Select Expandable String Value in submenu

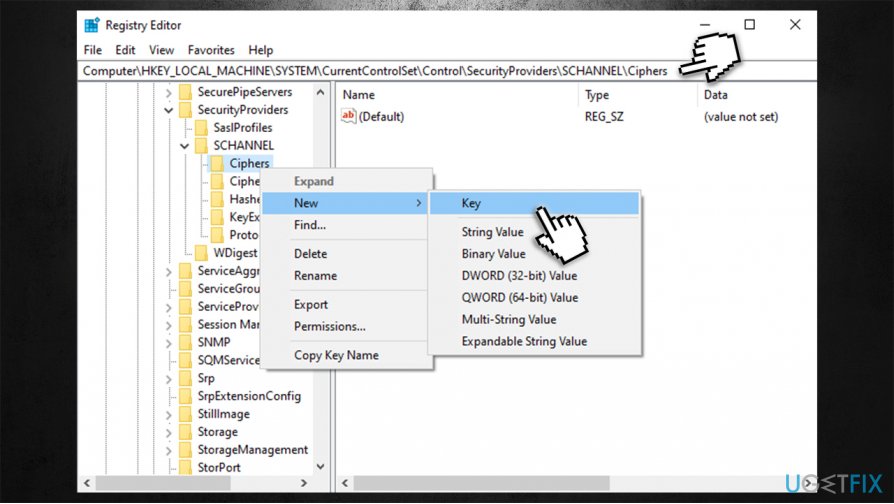pos(534,342)
